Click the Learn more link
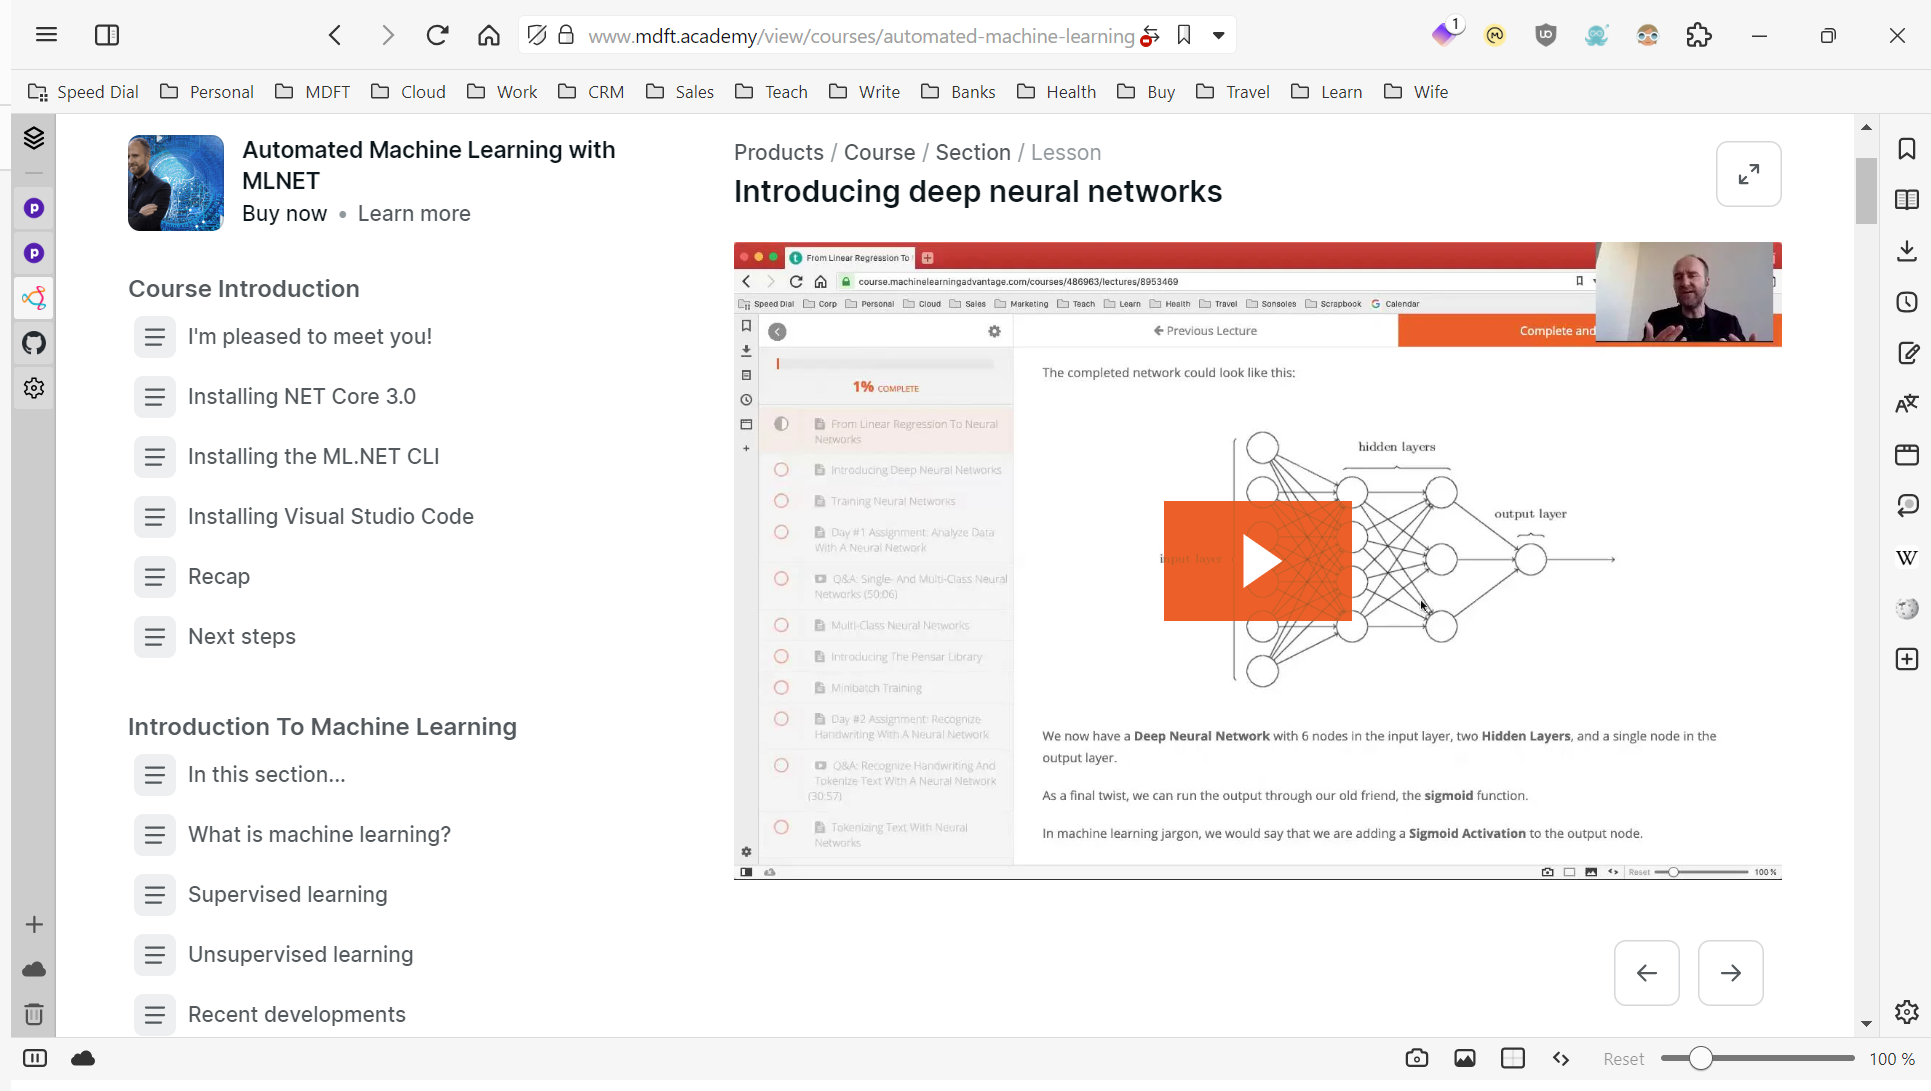This screenshot has height=1091, width=1931. (414, 213)
